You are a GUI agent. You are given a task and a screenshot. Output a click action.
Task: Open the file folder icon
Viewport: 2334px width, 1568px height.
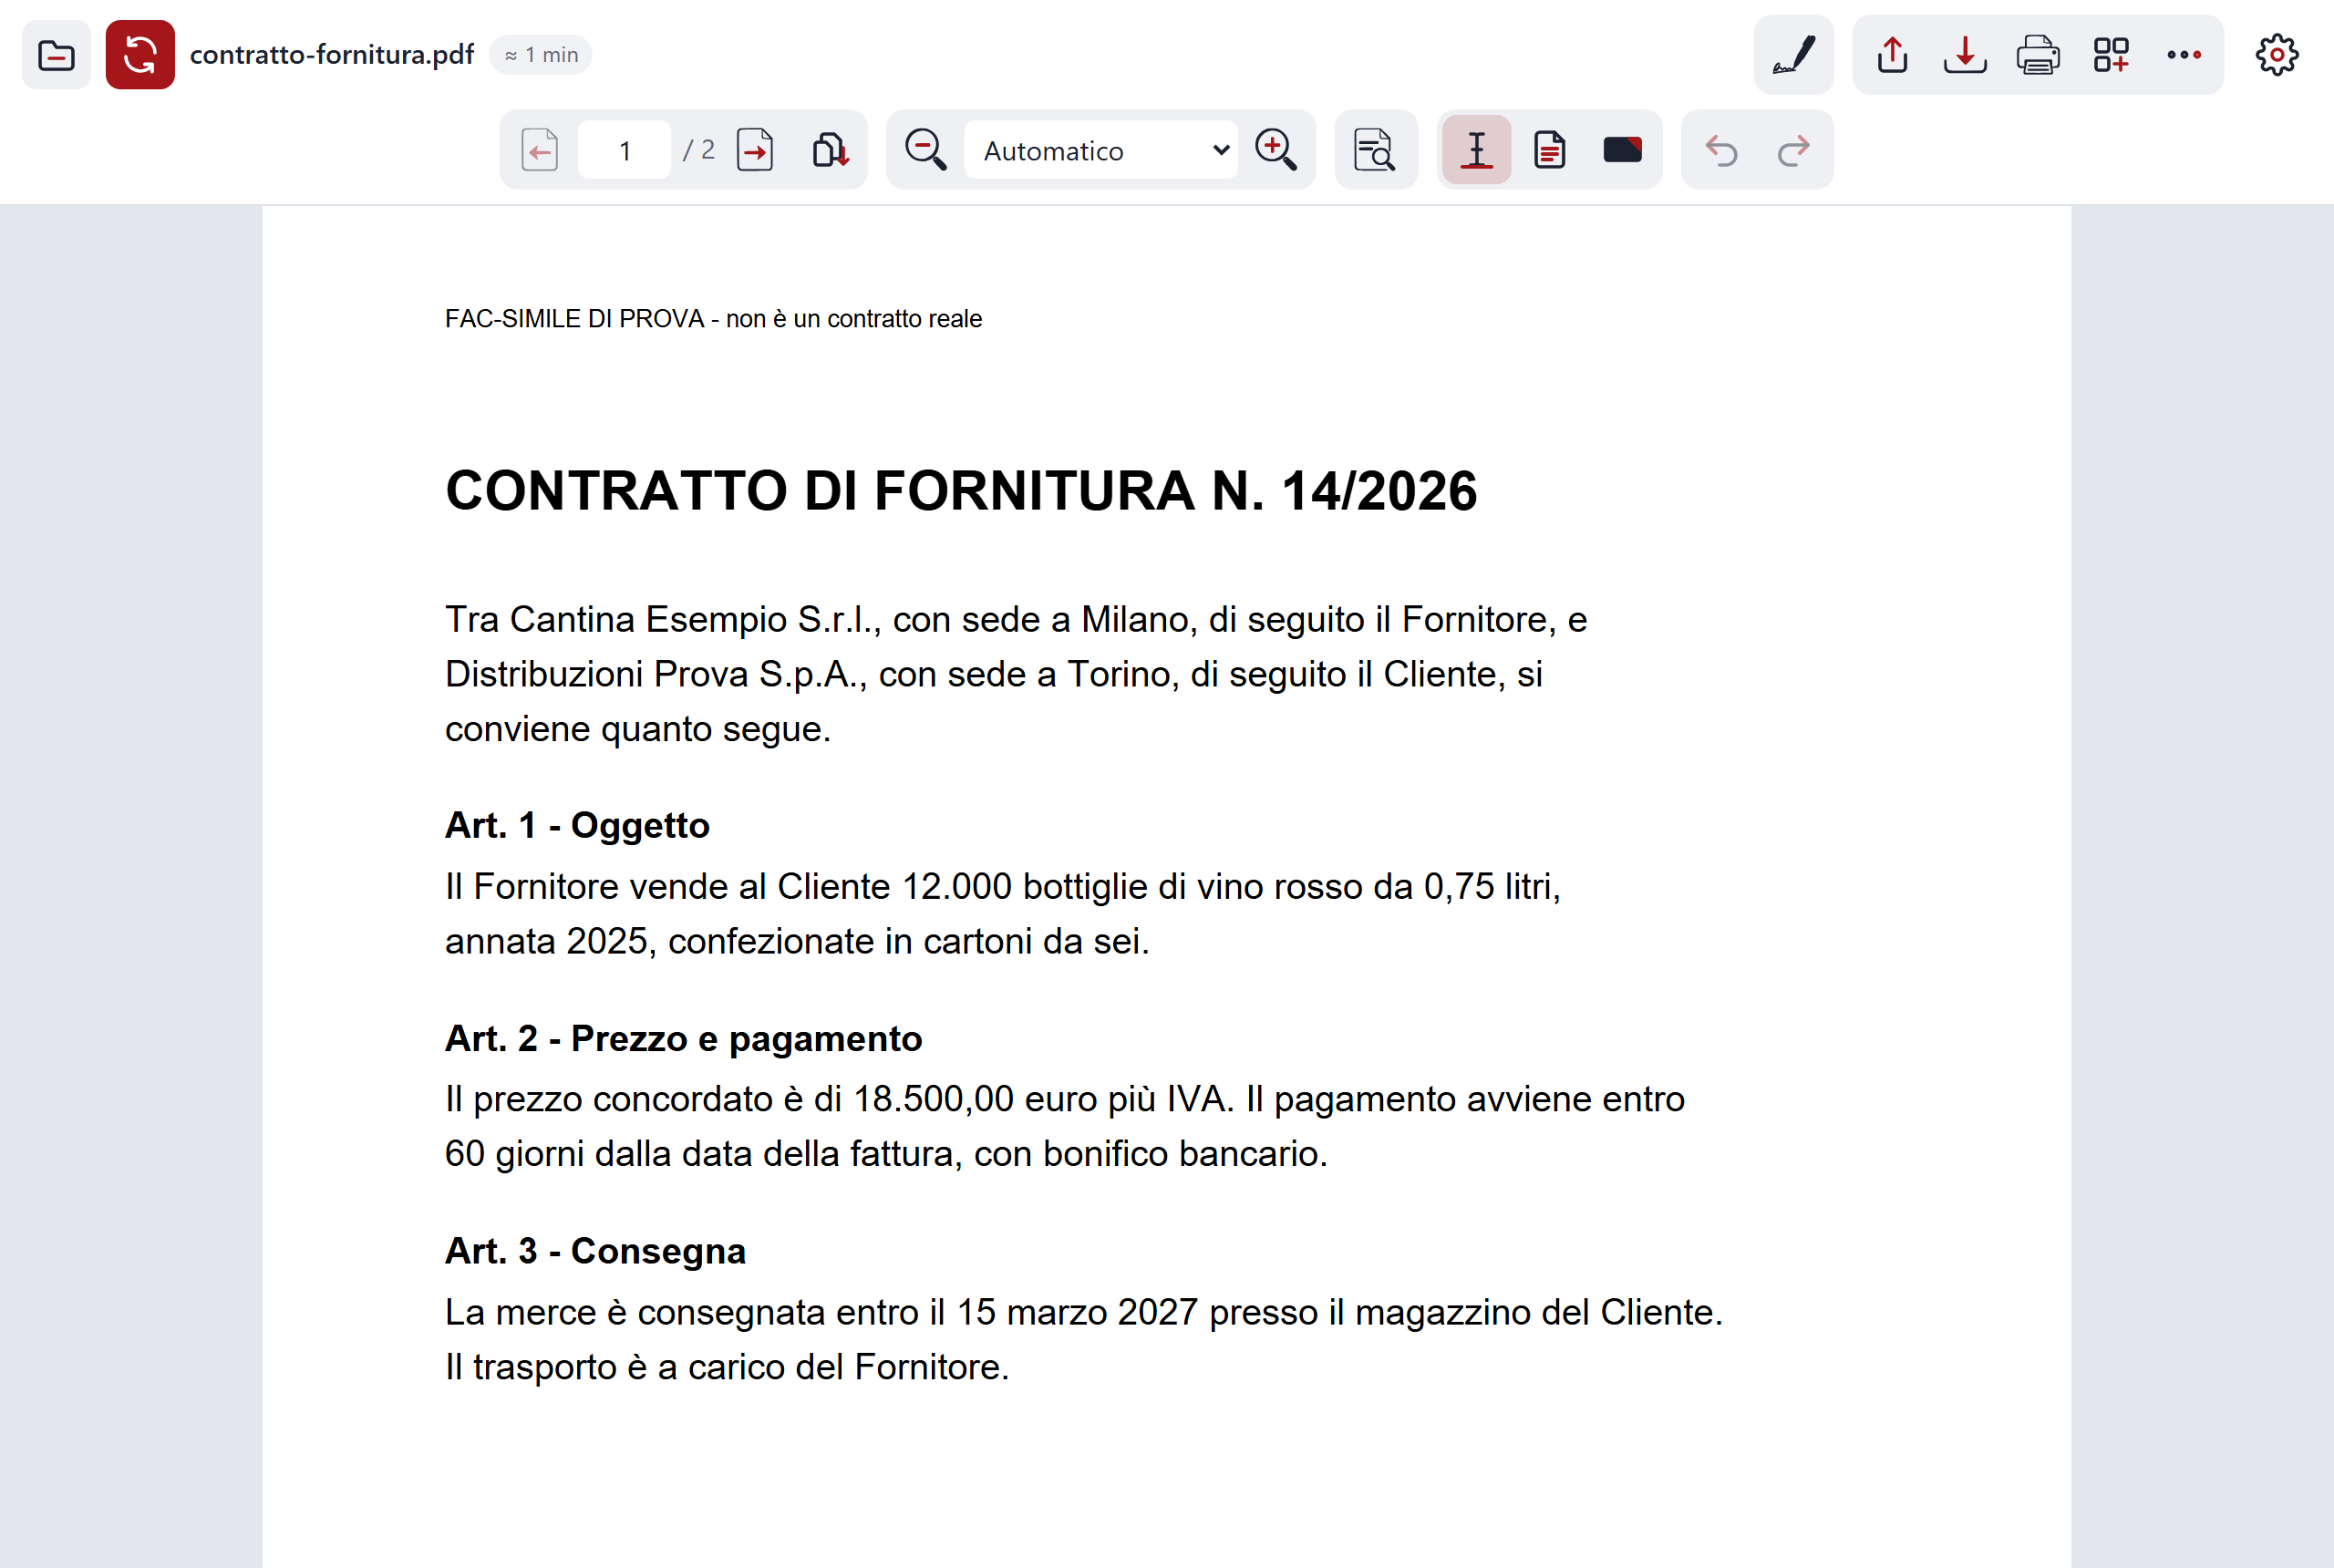click(56, 55)
